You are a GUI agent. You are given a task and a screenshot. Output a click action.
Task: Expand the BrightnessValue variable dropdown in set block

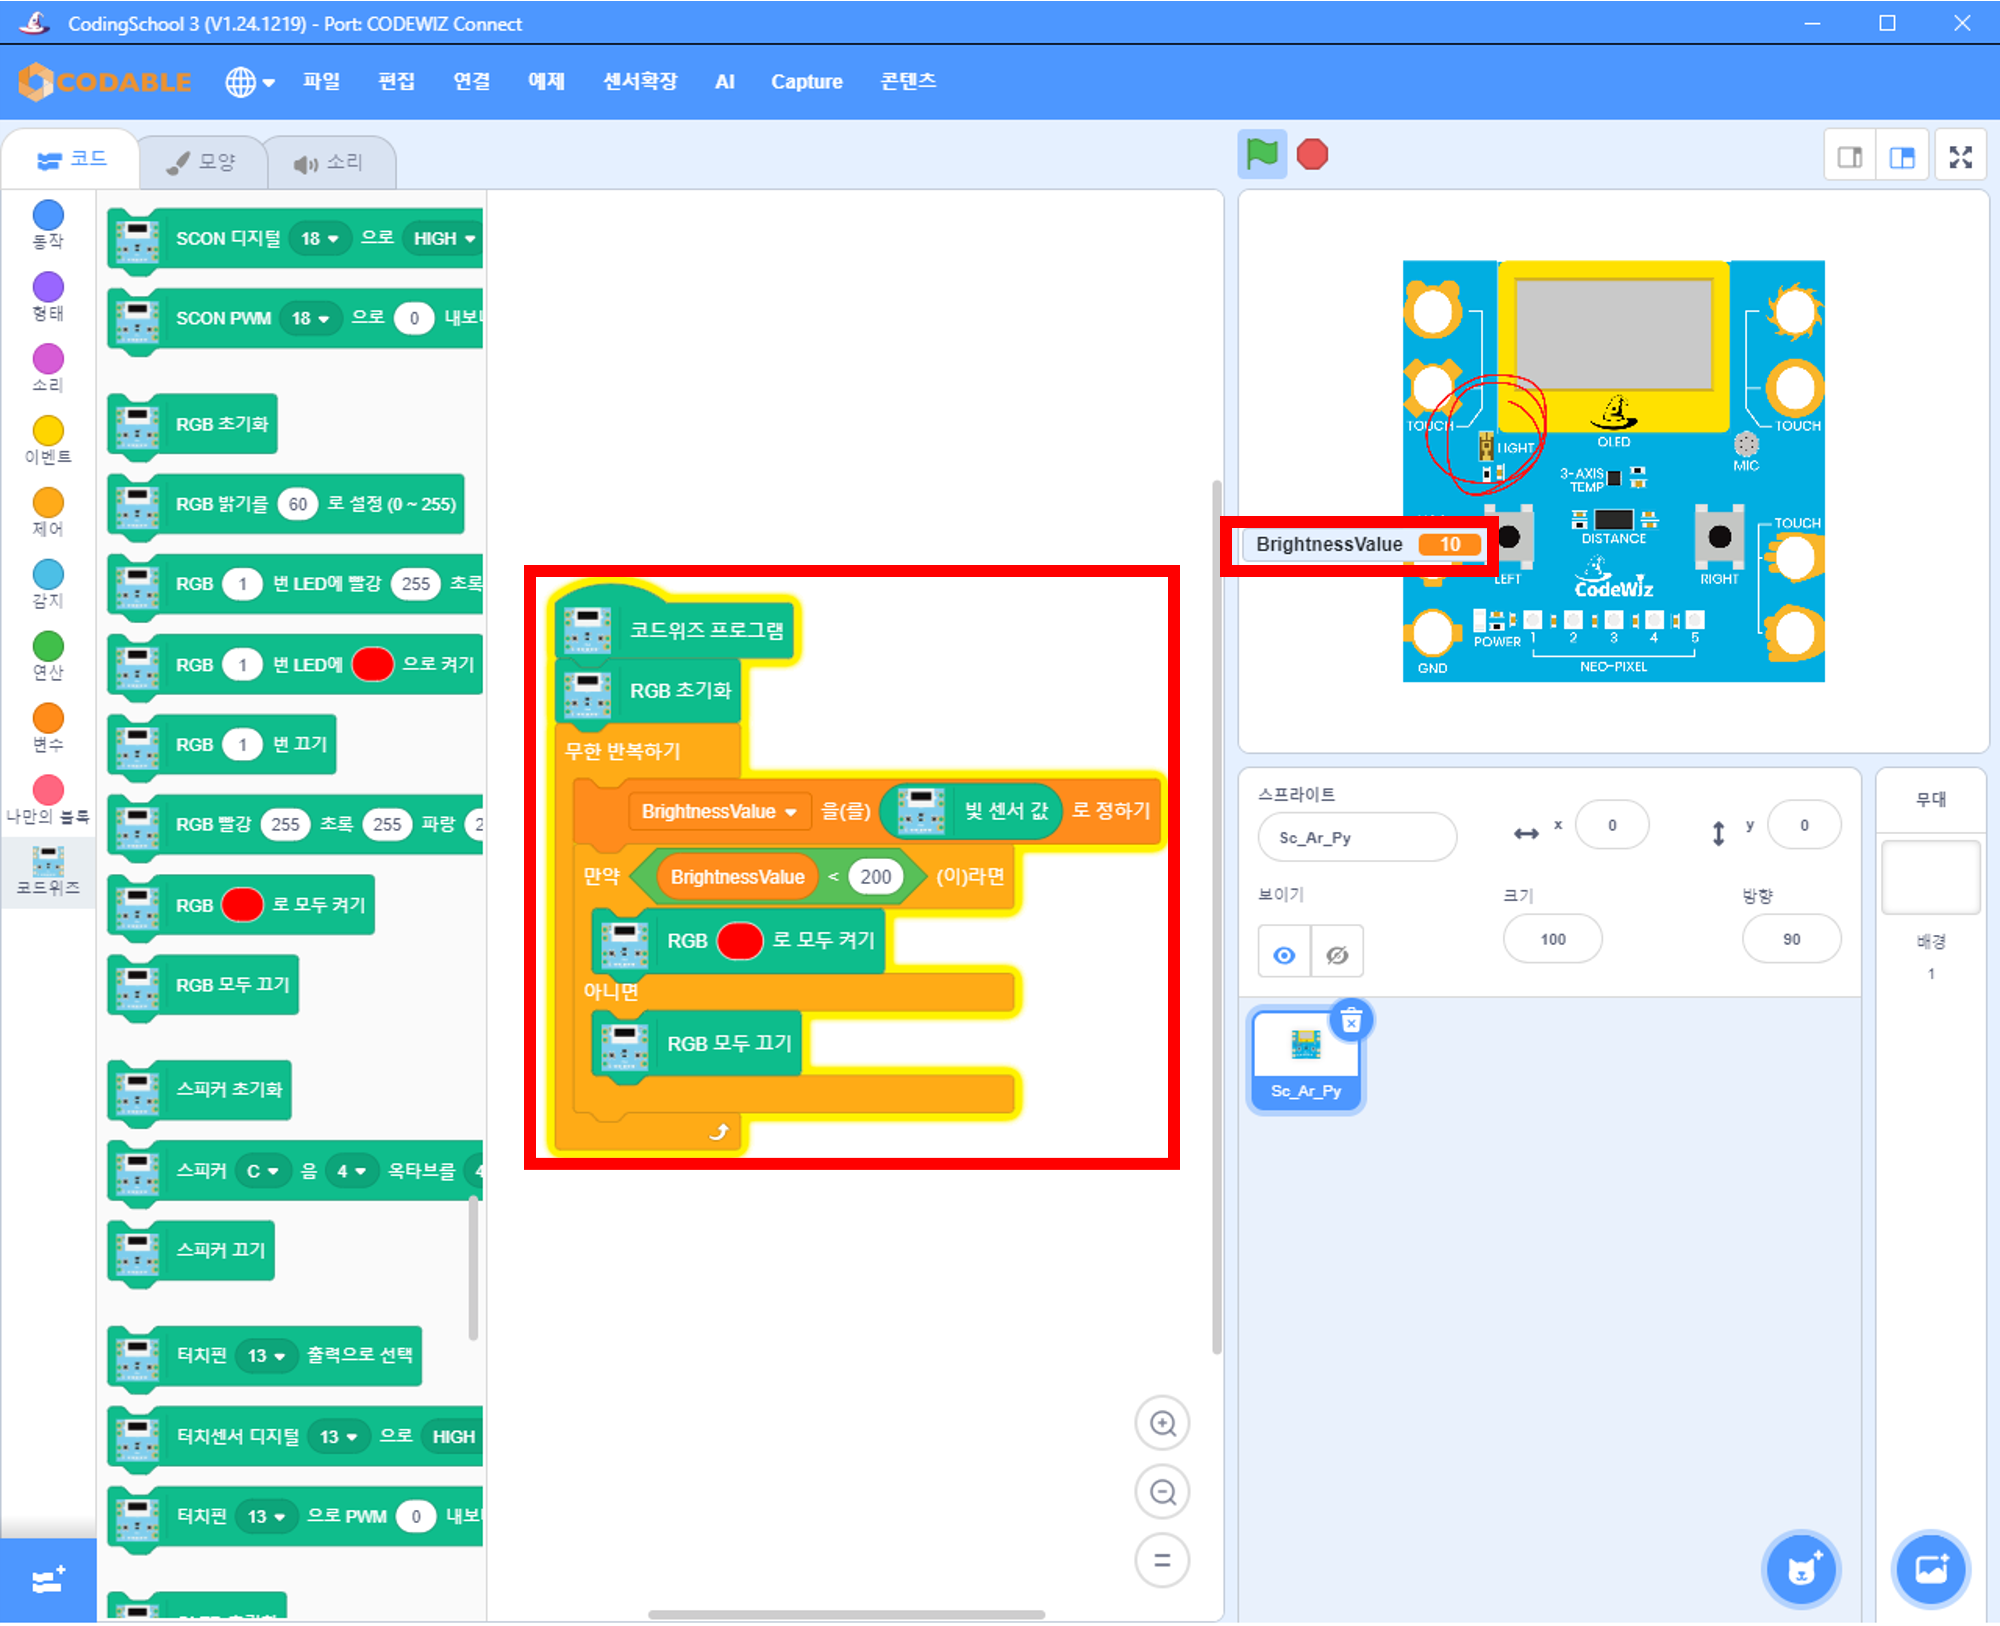[x=790, y=812]
